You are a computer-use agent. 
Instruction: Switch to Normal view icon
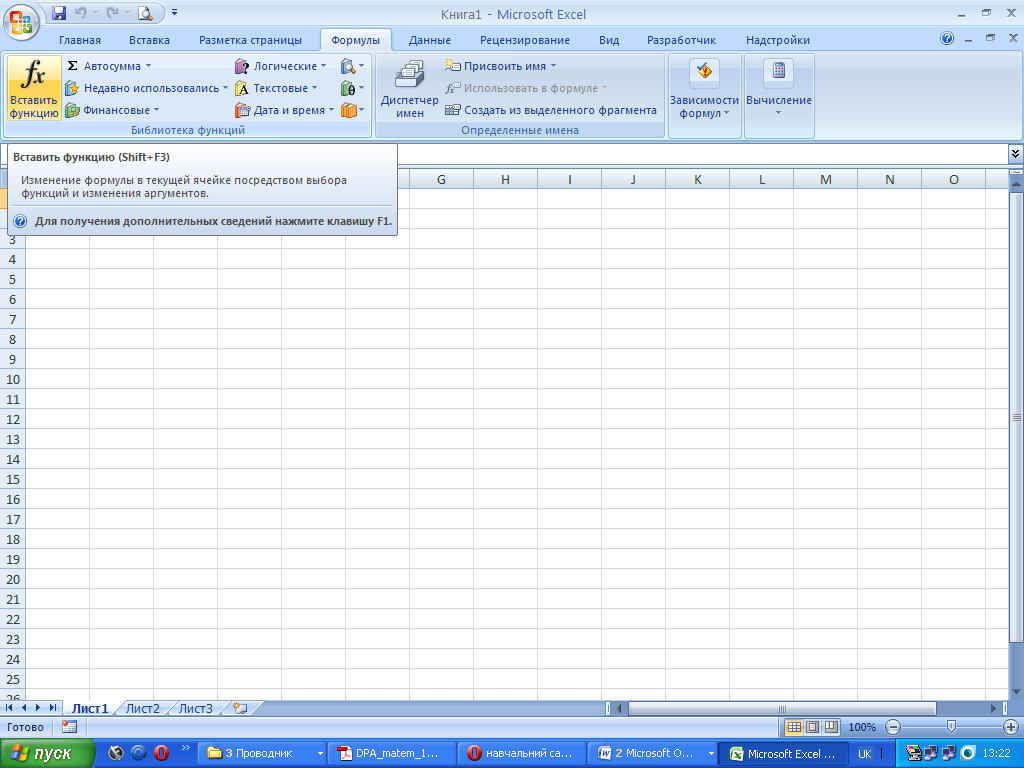click(793, 727)
